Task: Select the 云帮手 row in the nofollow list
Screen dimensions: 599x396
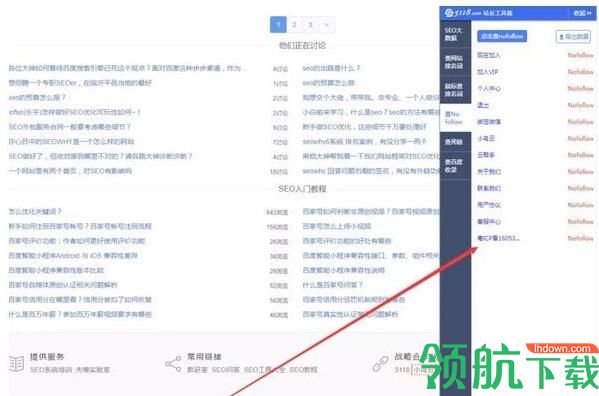Action: [x=535, y=155]
